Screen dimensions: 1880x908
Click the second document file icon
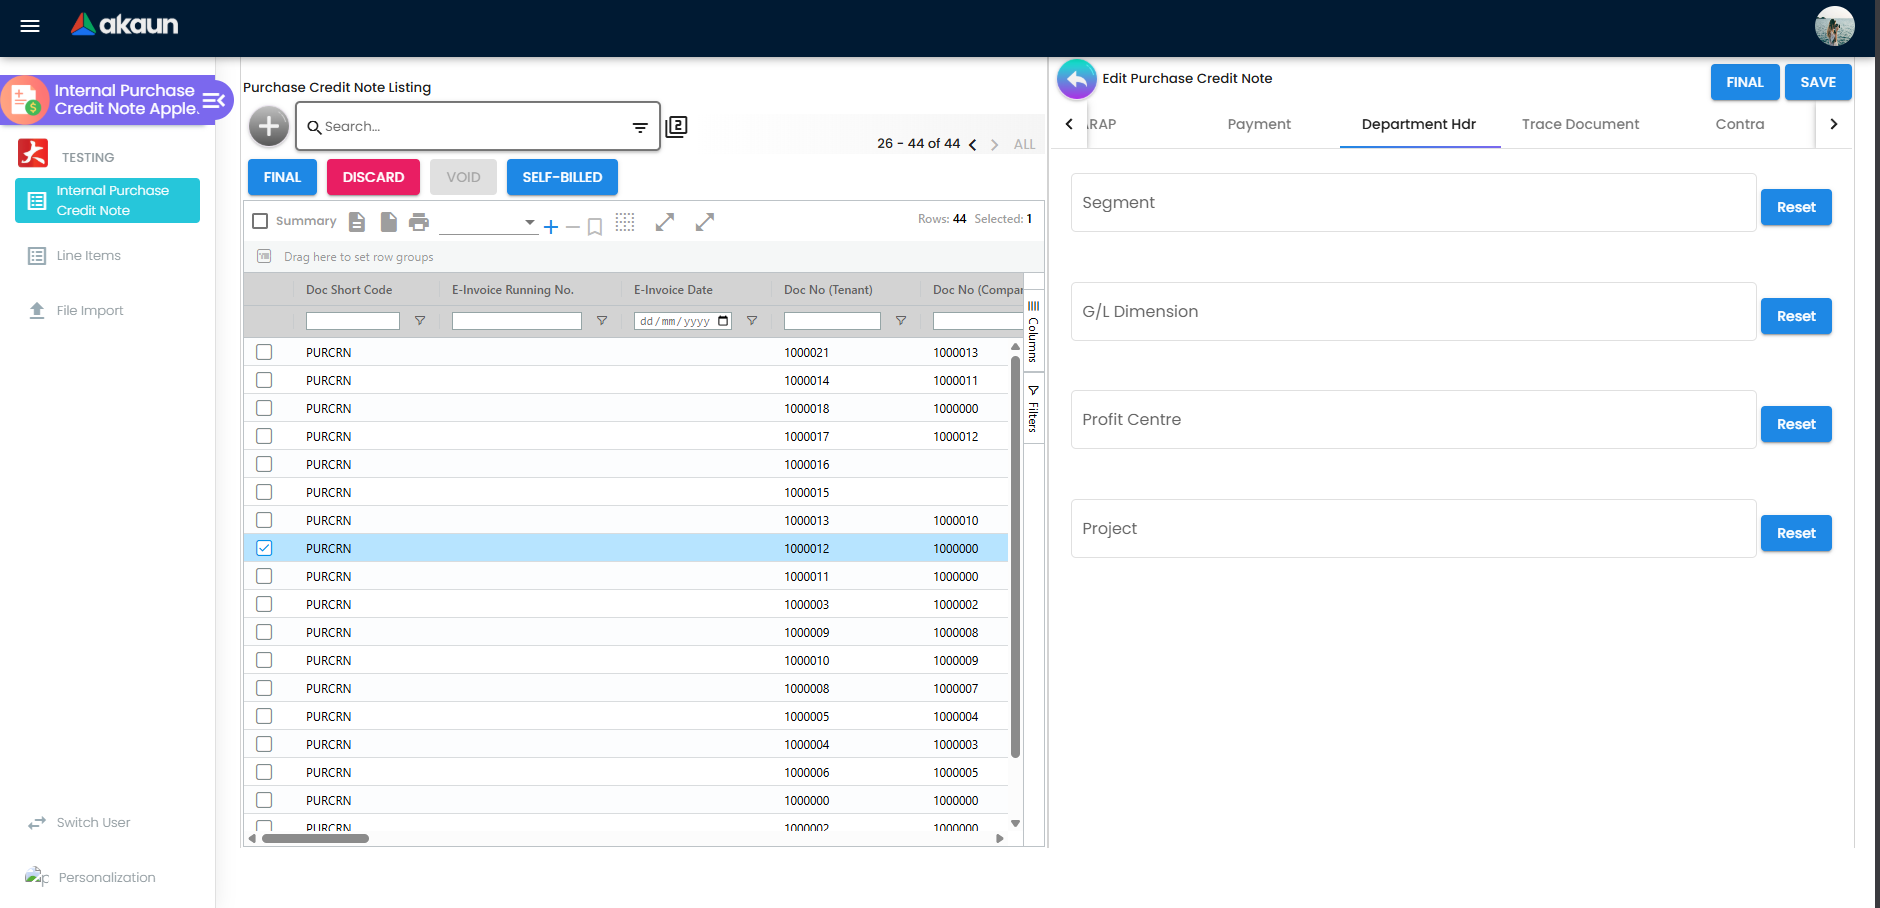pos(389,222)
